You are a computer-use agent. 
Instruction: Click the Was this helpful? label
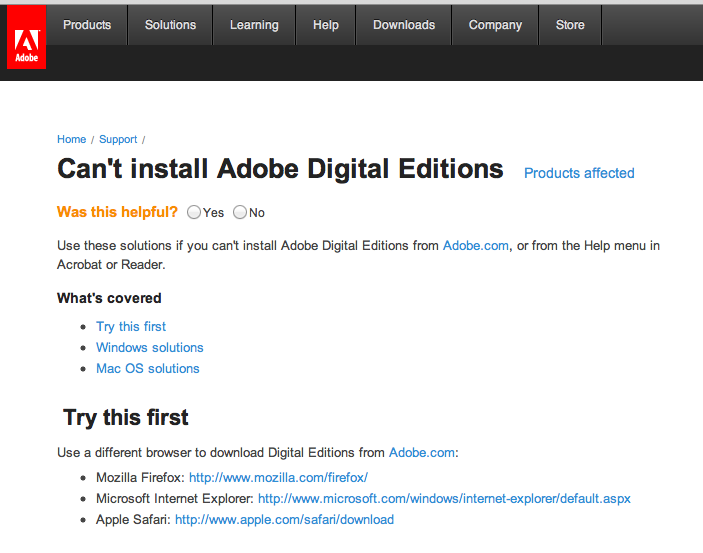(x=117, y=212)
